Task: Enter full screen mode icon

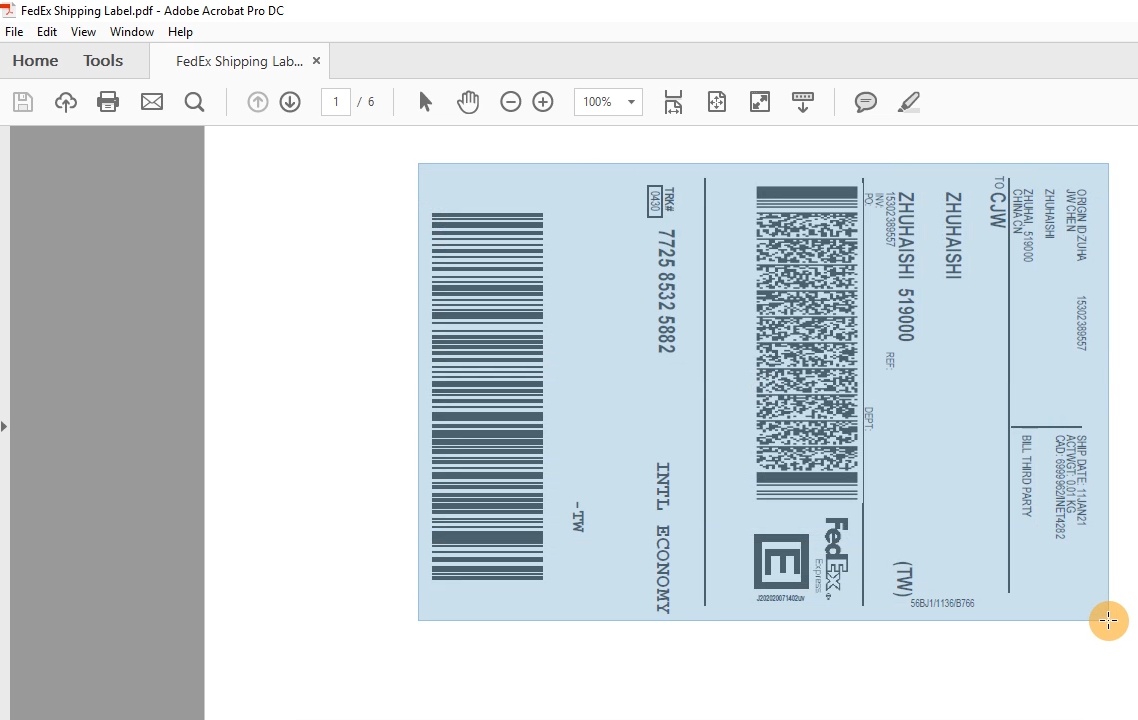Action: click(x=760, y=102)
